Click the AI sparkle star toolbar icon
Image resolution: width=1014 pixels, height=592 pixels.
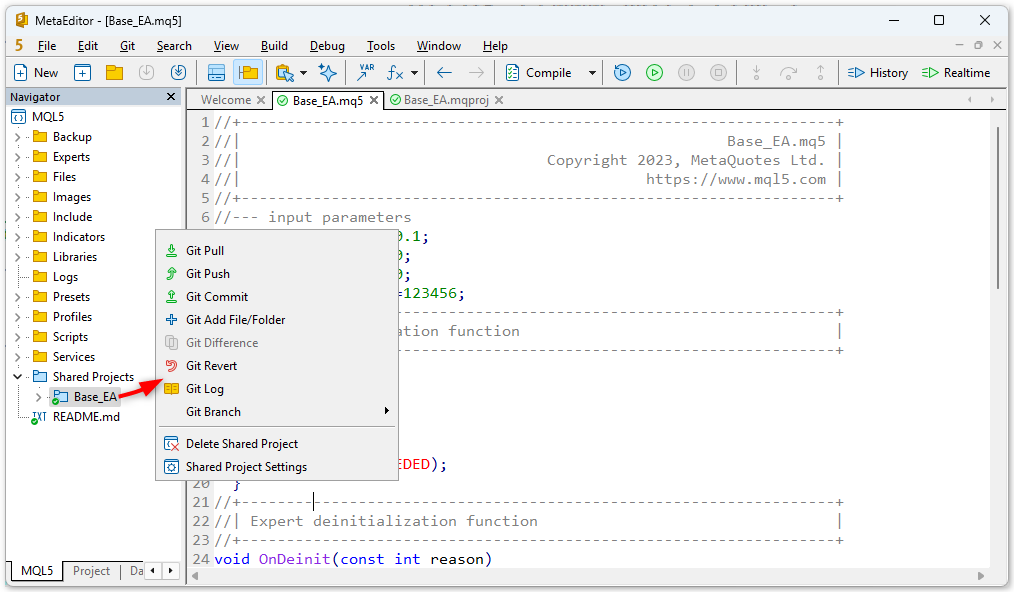[x=328, y=73]
